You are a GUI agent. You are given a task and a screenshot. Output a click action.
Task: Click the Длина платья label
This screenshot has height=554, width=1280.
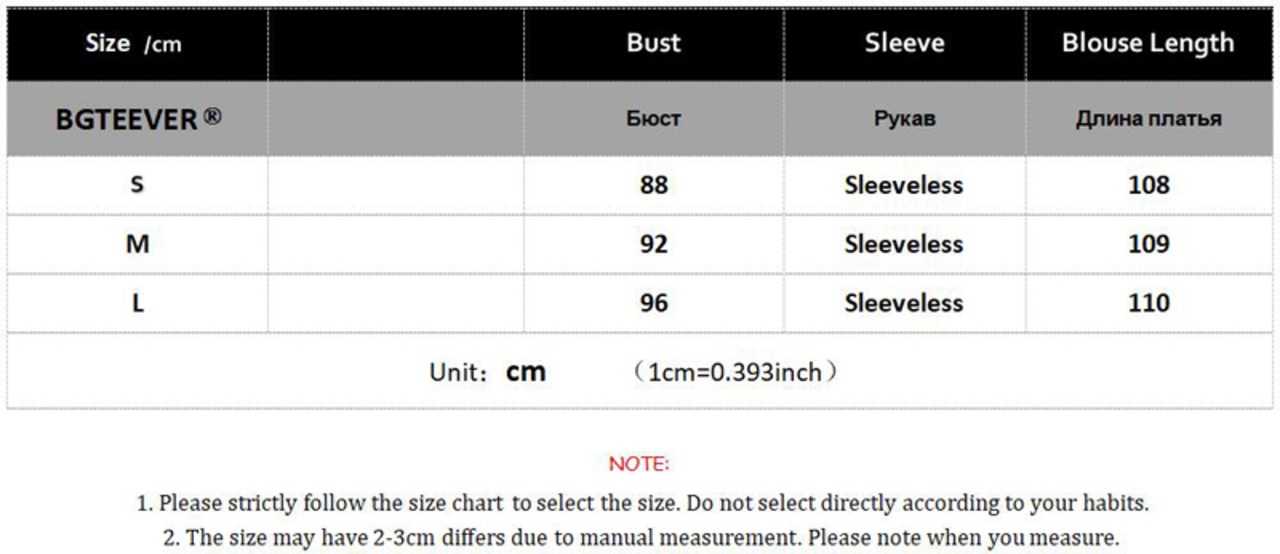coord(1148,119)
